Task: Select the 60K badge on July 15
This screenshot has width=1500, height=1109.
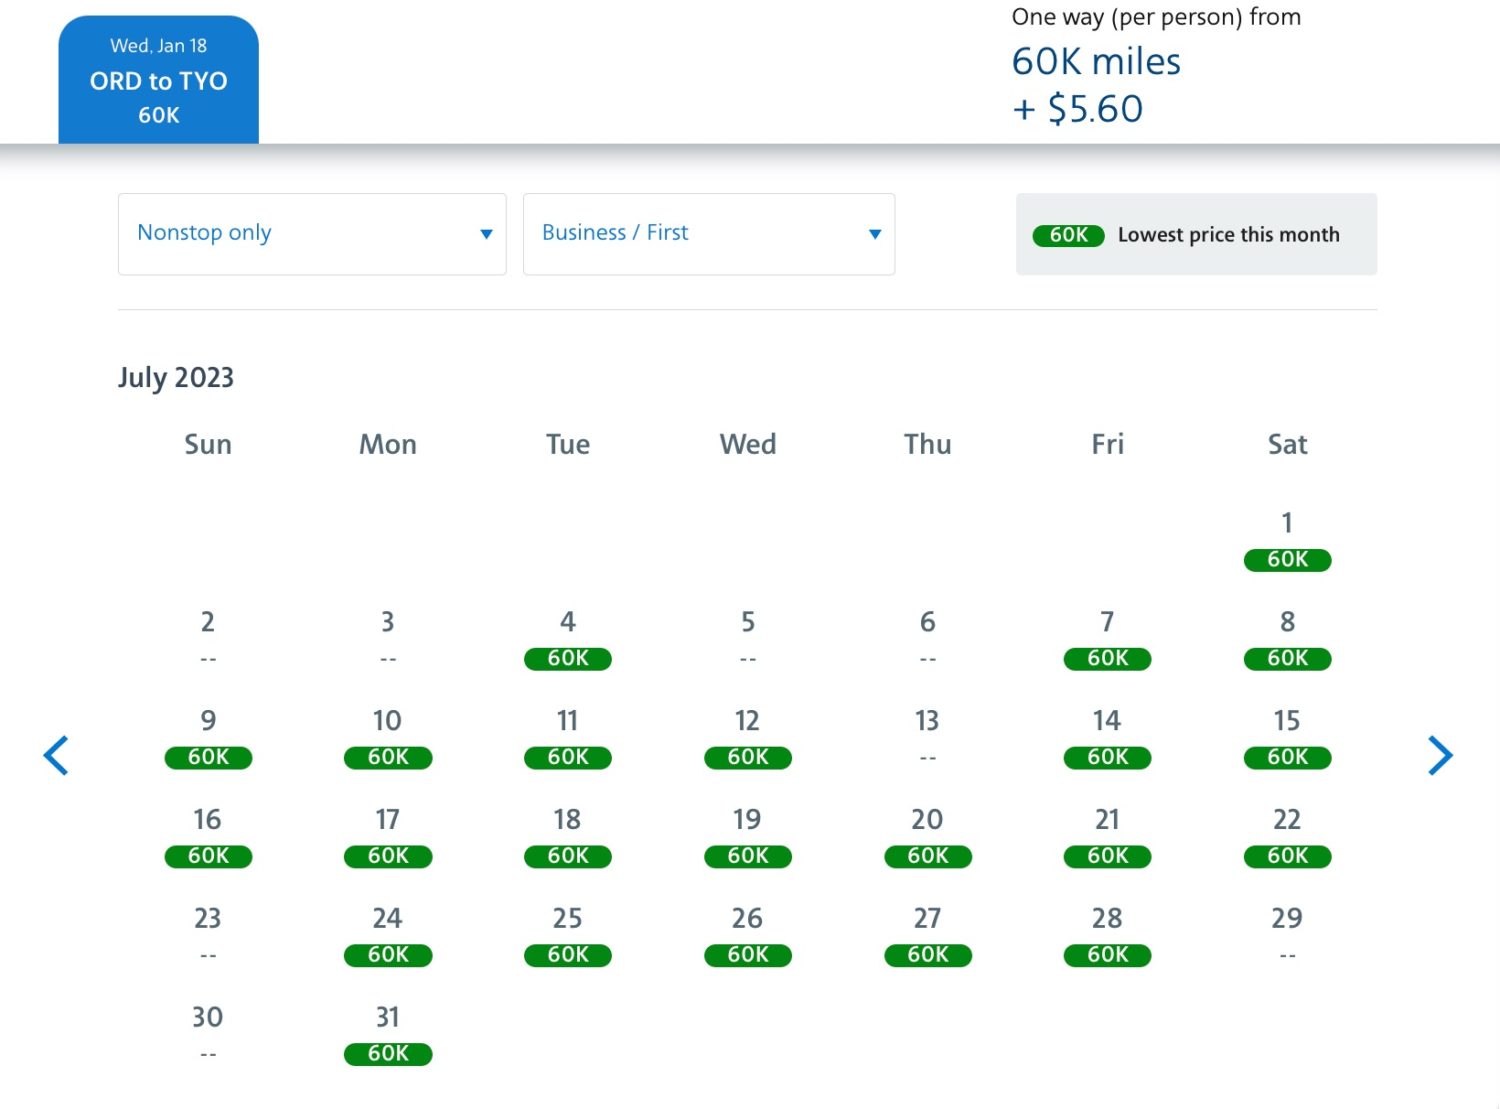Action: click(1287, 757)
